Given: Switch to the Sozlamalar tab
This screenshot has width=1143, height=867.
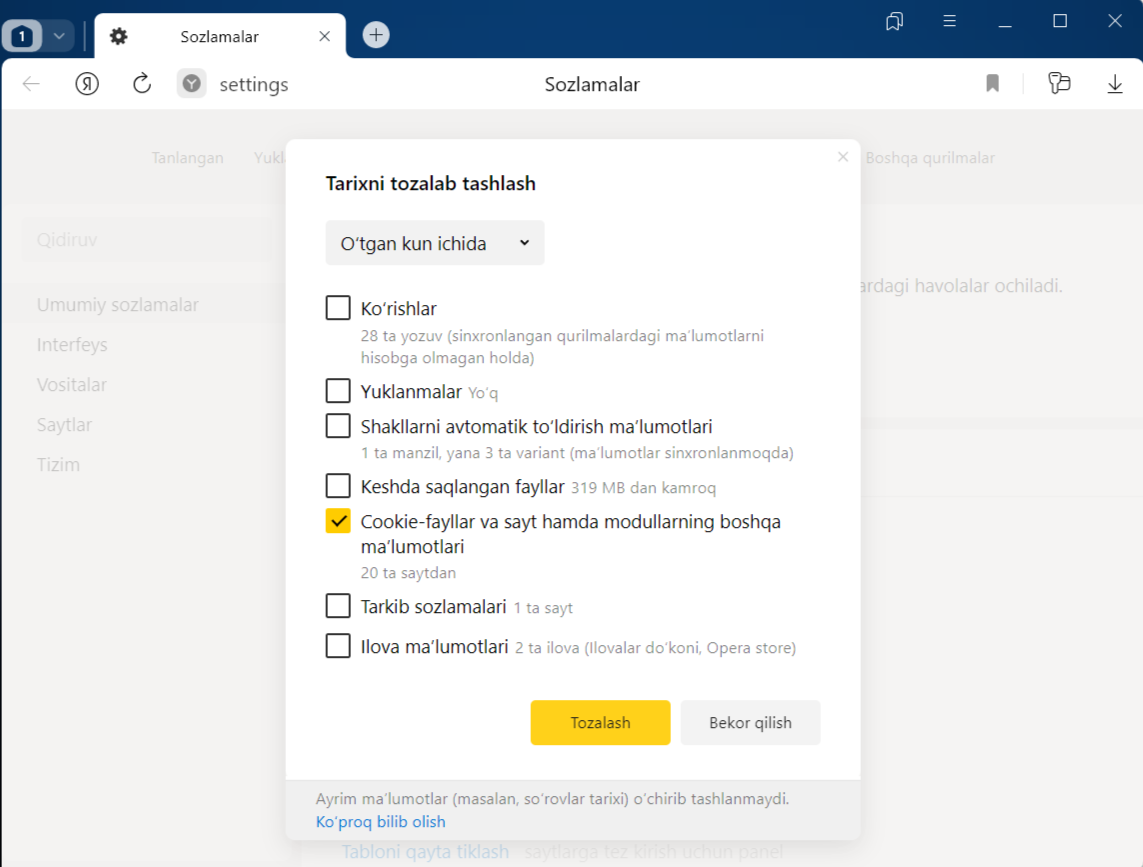Looking at the screenshot, I should 219,37.
